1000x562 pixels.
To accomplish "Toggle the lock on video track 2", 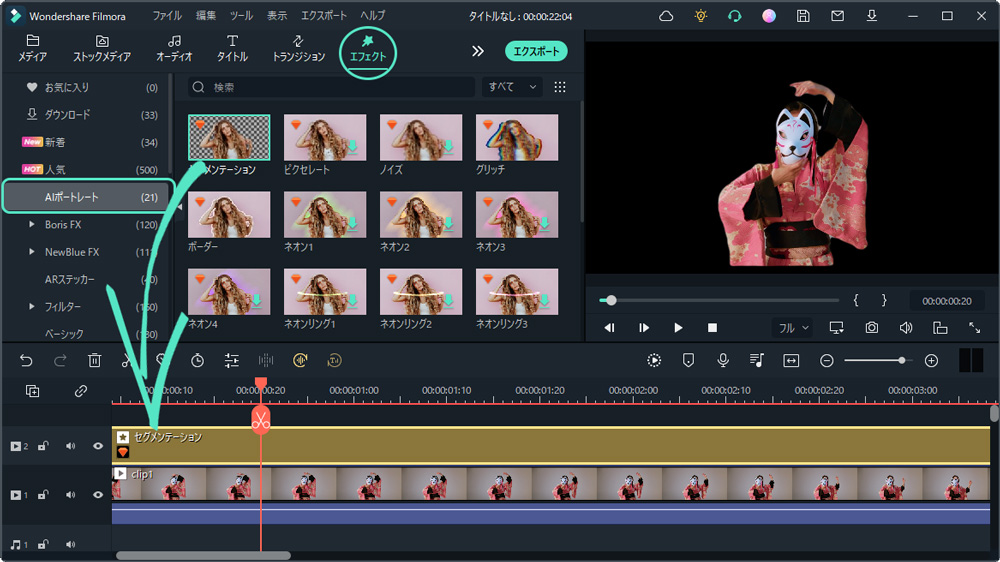I will point(43,446).
